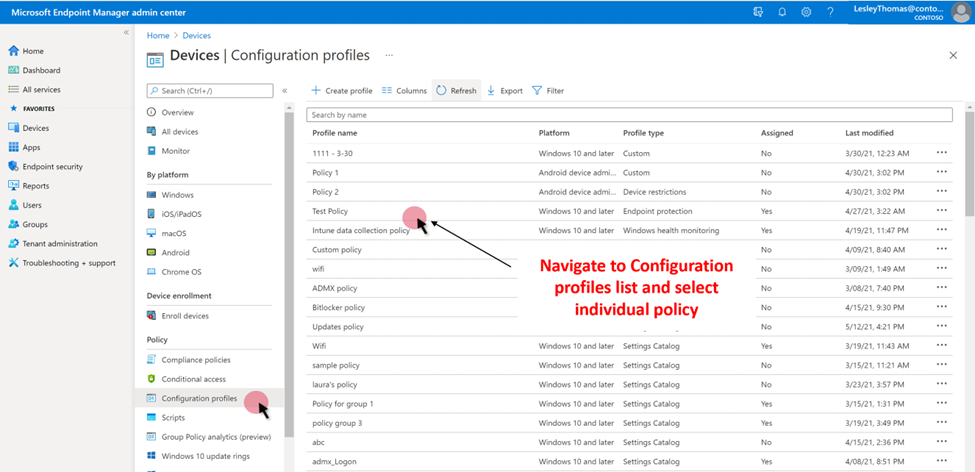
Task: Follow the Home breadcrumb link
Action: pos(158,35)
